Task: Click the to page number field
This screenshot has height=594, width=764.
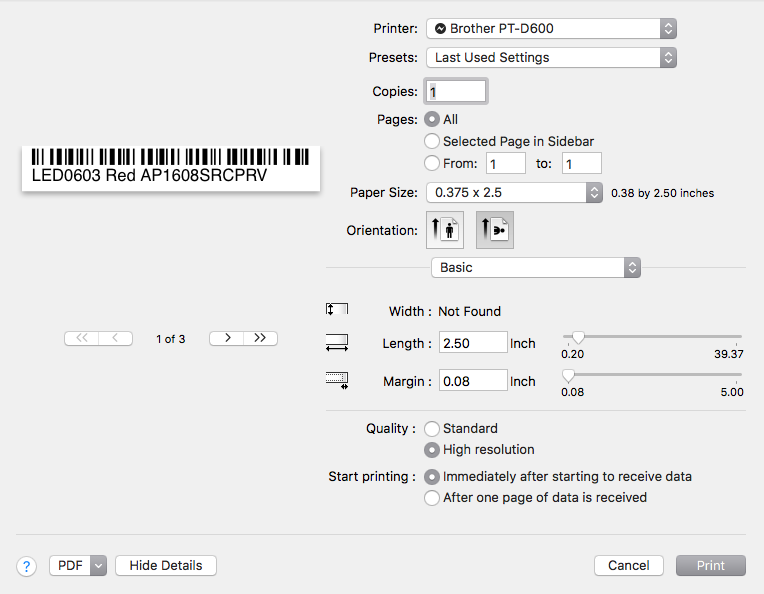Action: click(581, 163)
